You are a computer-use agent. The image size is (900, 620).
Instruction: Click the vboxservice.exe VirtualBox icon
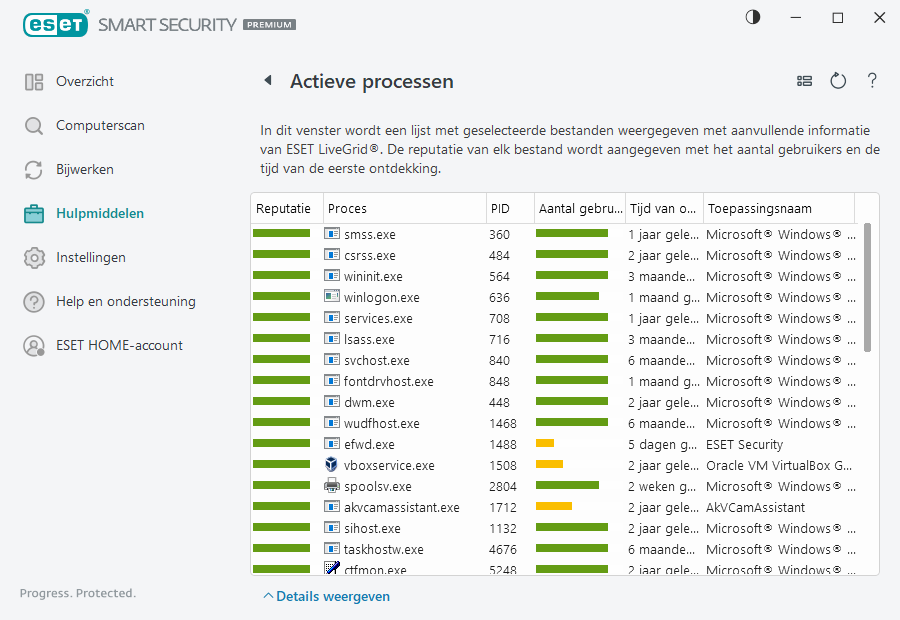tap(333, 465)
